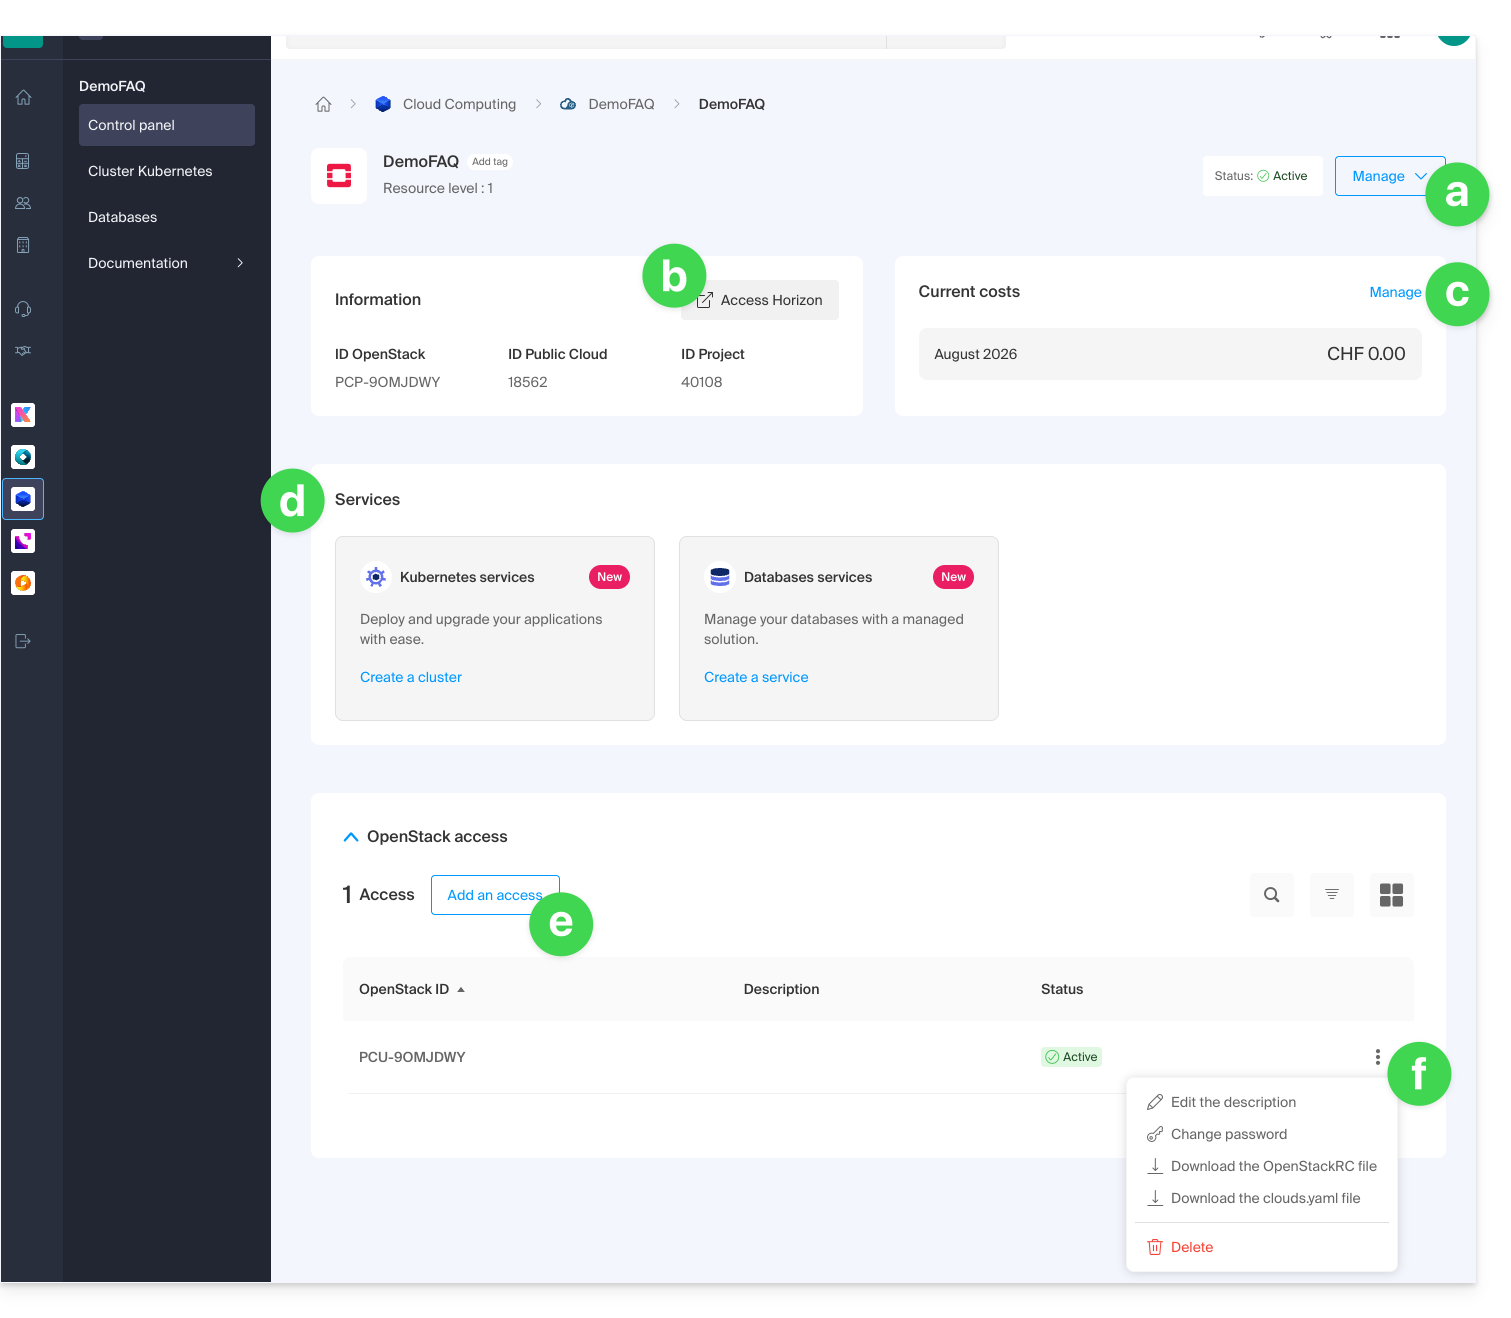Open the filter icon in OpenStack access
Viewport: 1511px width, 1318px height.
coord(1331,895)
